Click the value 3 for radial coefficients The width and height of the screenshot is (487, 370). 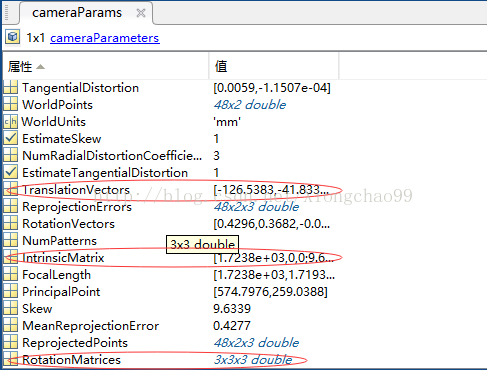(217, 156)
